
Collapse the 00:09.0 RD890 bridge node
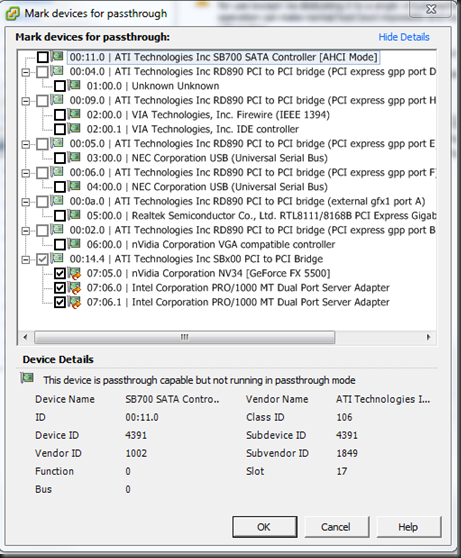coord(26,101)
